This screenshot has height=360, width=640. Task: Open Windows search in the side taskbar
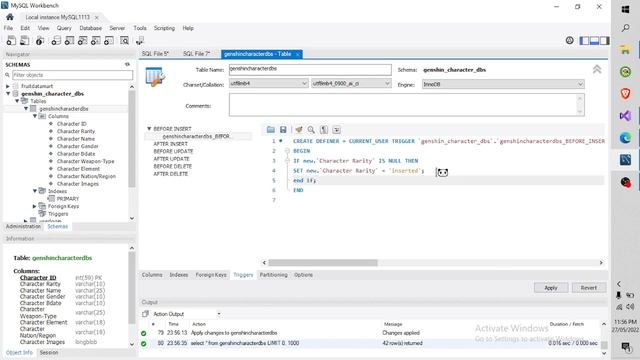(x=625, y=28)
